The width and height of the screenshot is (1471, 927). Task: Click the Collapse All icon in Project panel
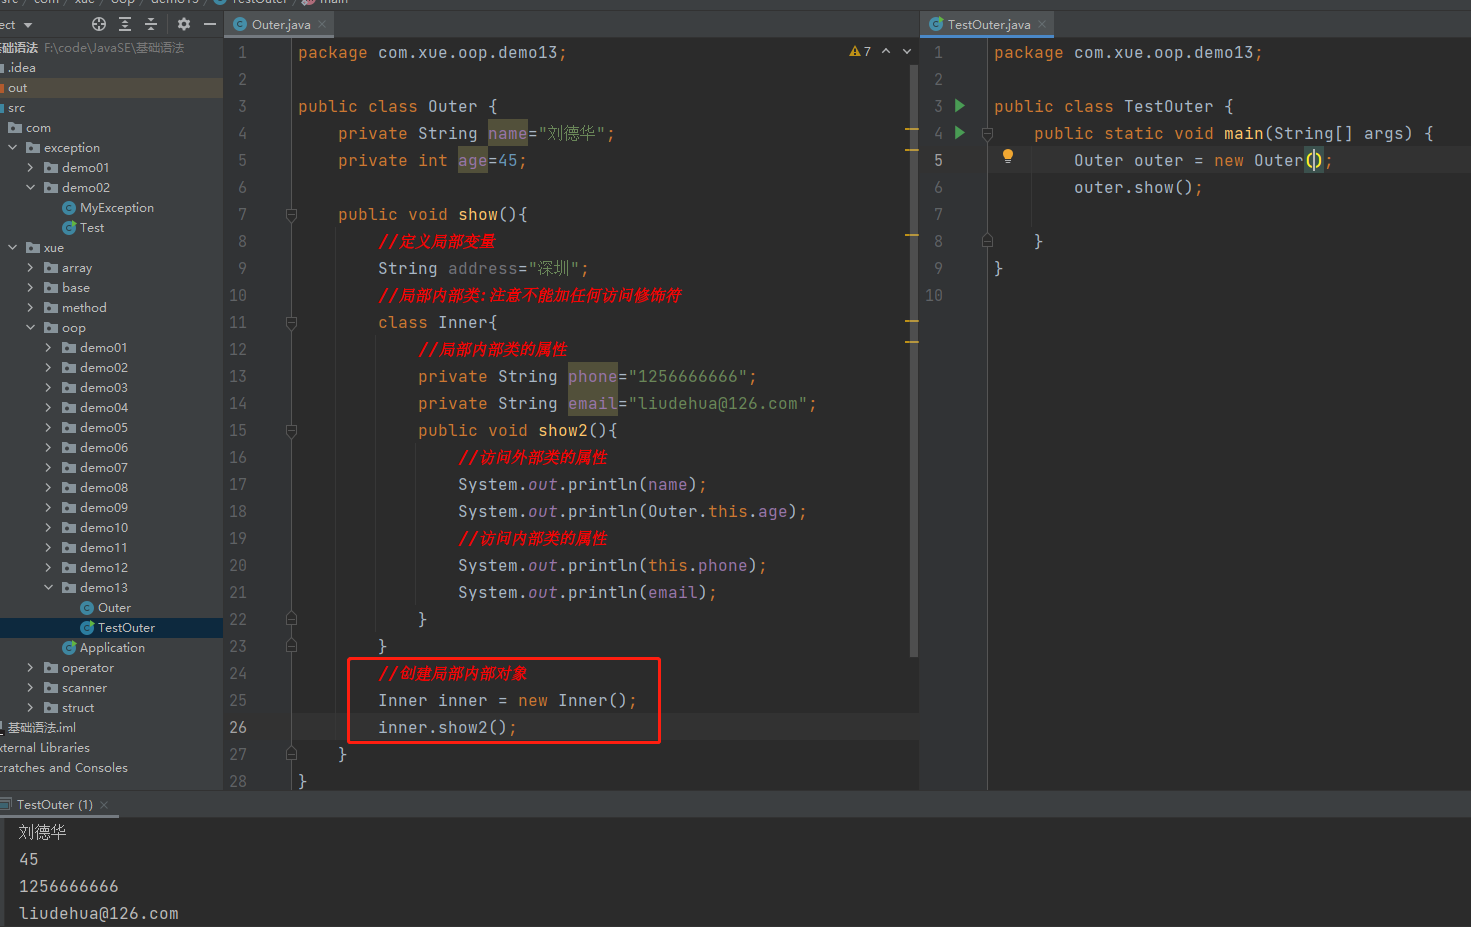151,24
